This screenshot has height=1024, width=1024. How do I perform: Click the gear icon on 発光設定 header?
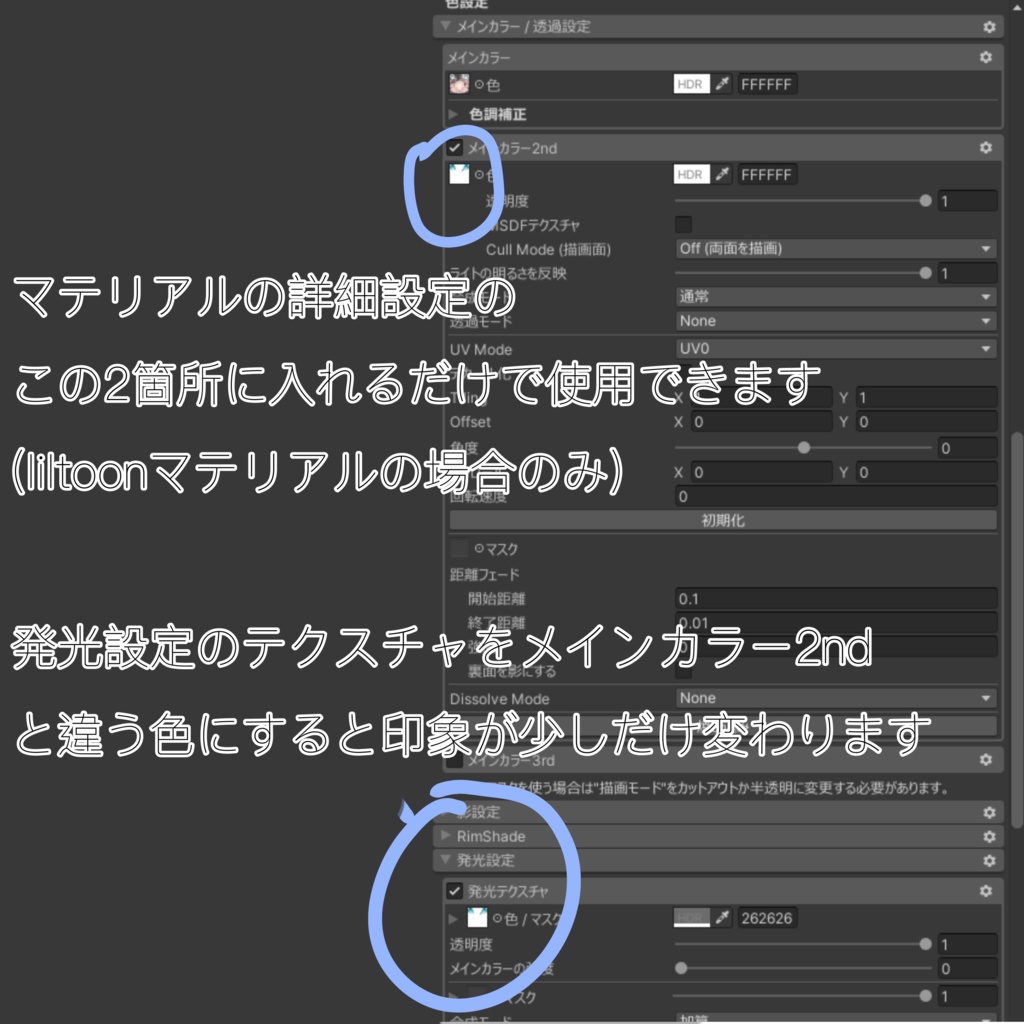pos(986,859)
